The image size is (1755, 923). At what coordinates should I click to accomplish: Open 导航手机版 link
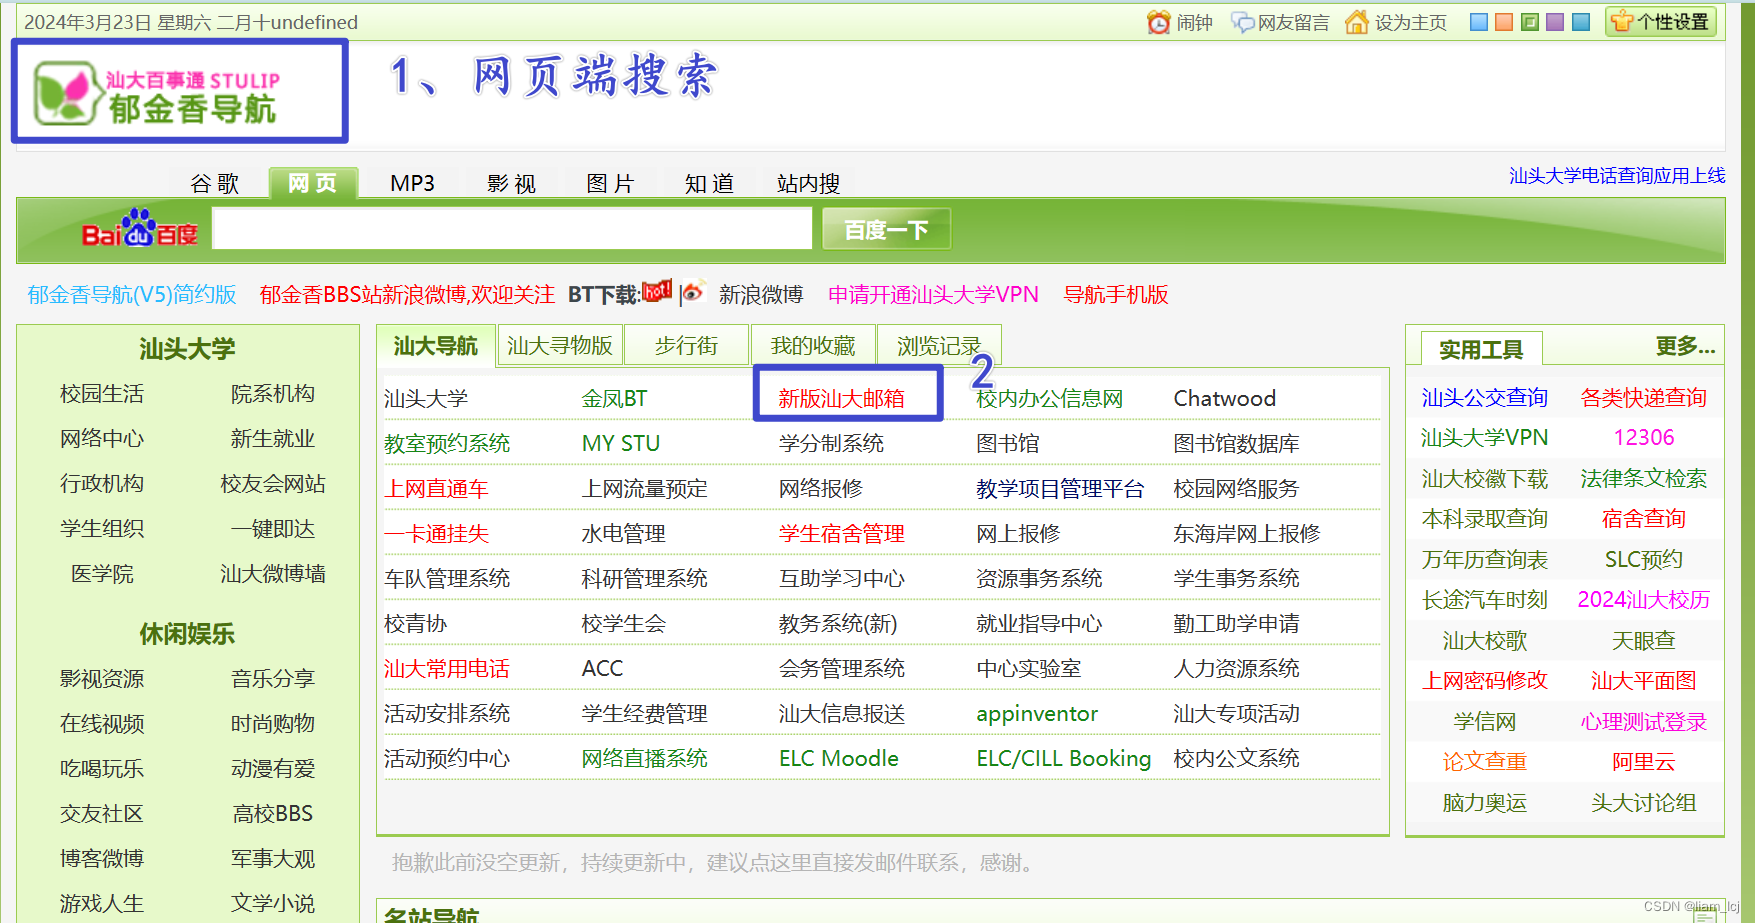pos(1116,294)
